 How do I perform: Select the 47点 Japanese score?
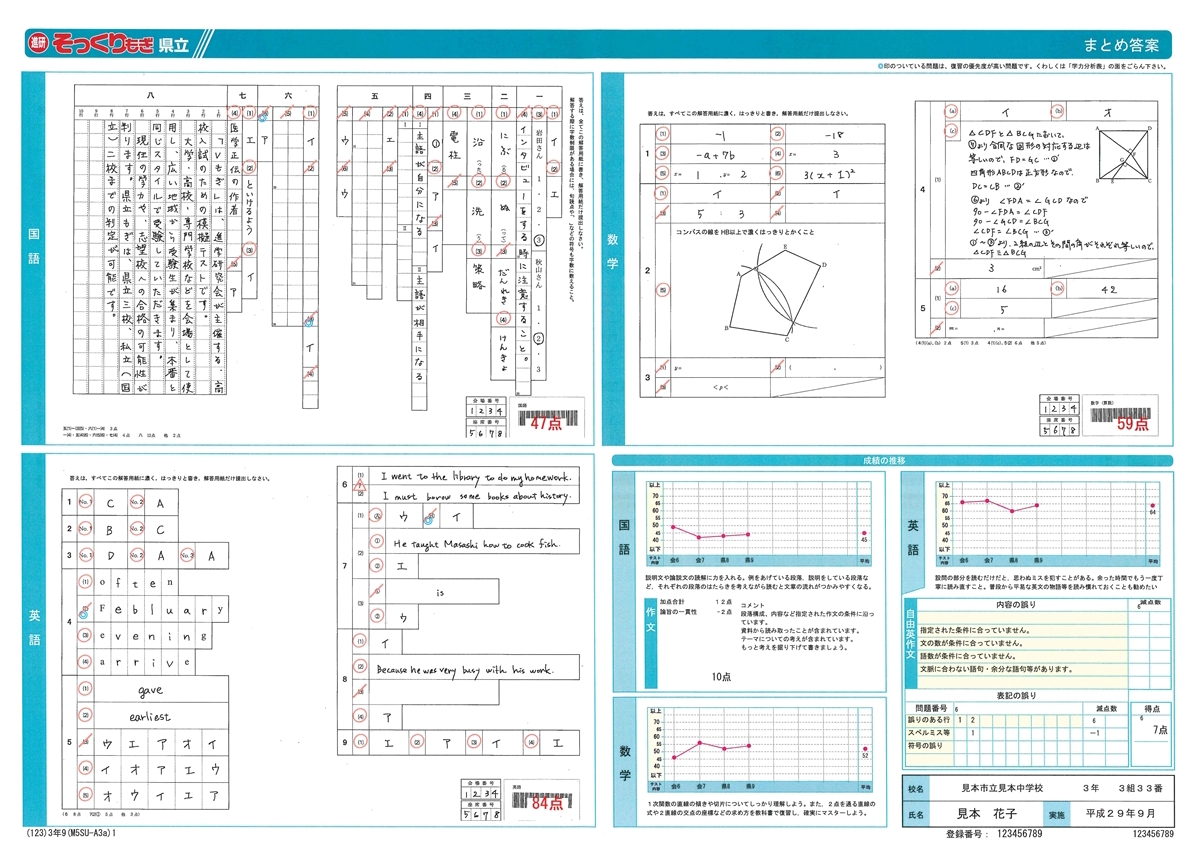[547, 424]
